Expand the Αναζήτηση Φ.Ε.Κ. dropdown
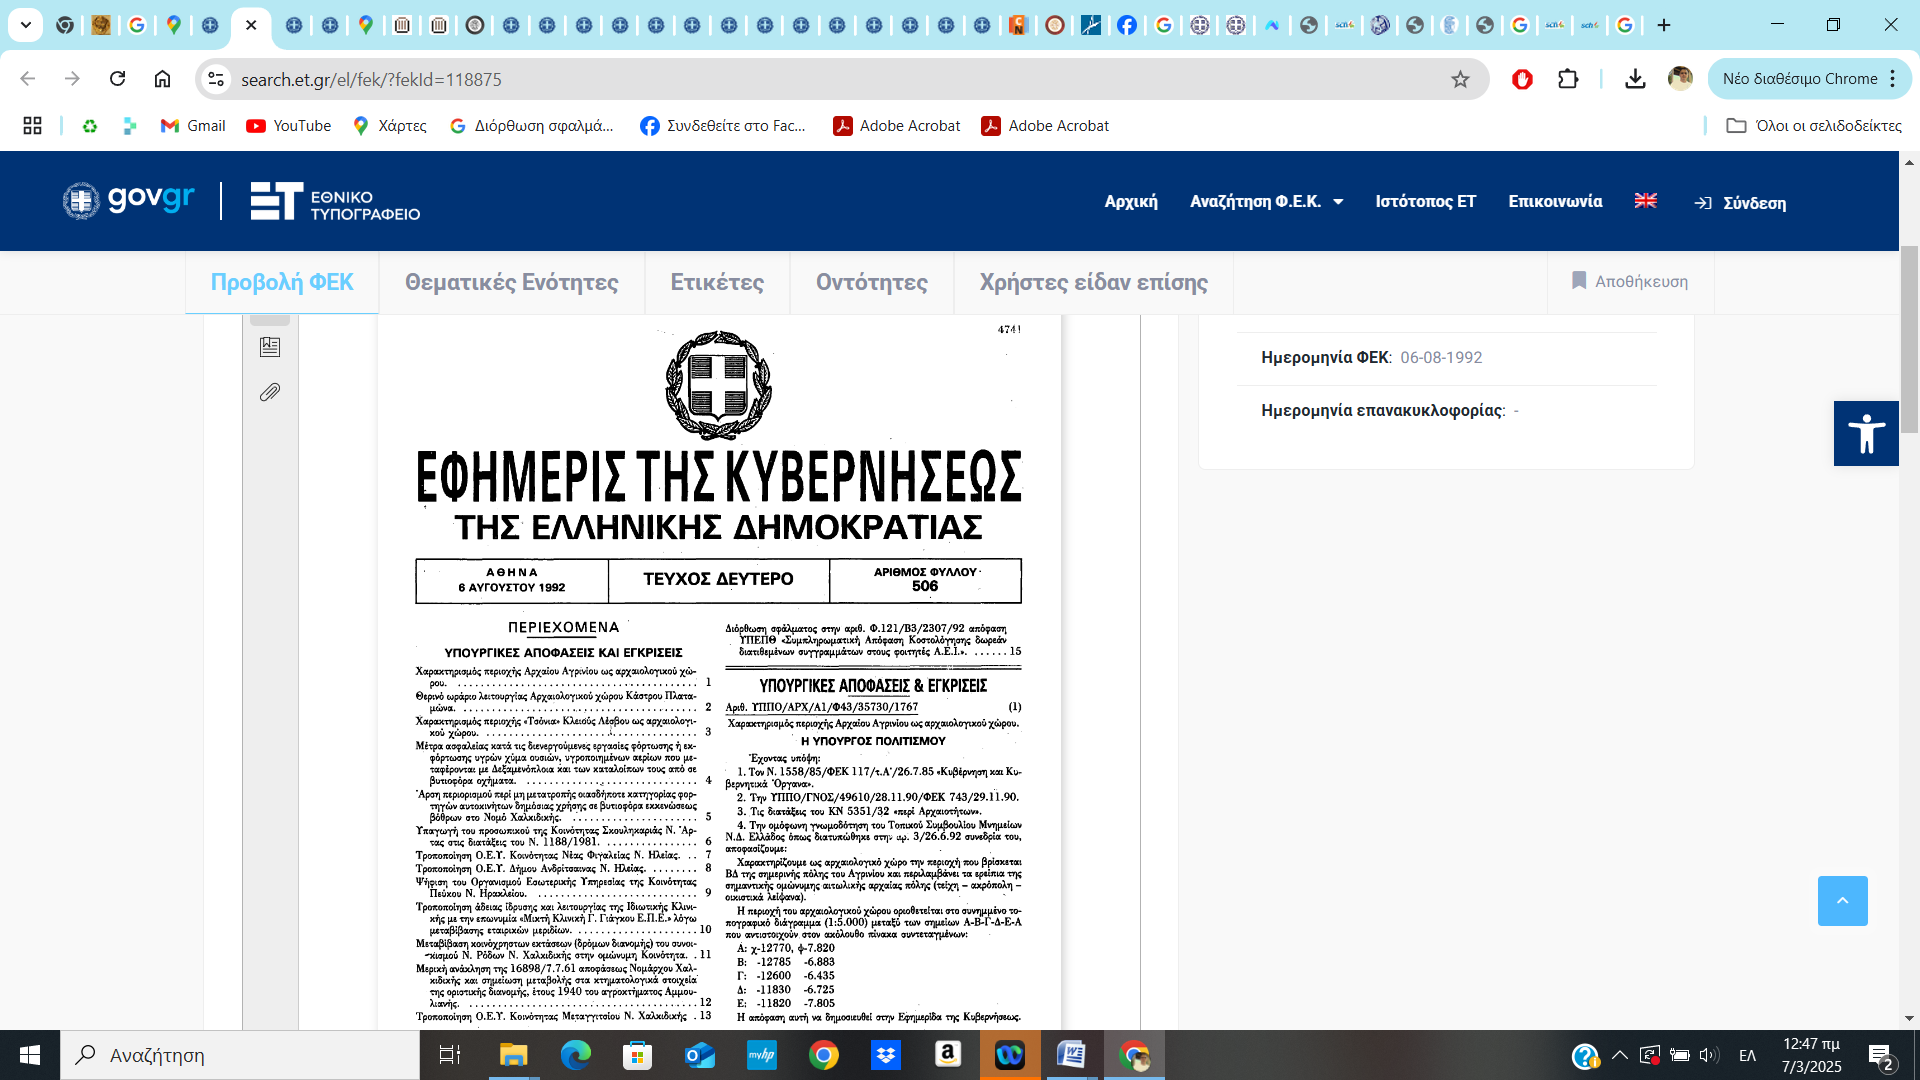 pyautogui.click(x=1266, y=201)
